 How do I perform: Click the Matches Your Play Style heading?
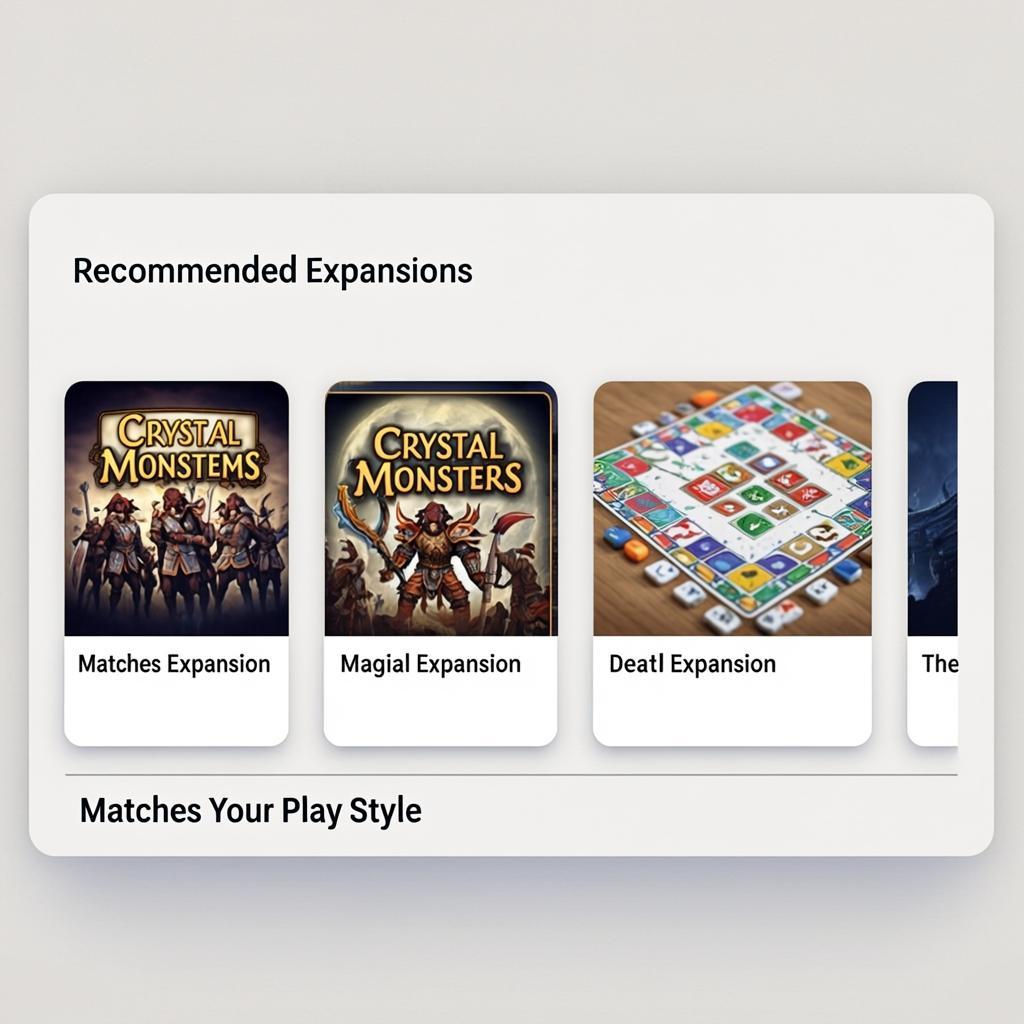(x=251, y=811)
